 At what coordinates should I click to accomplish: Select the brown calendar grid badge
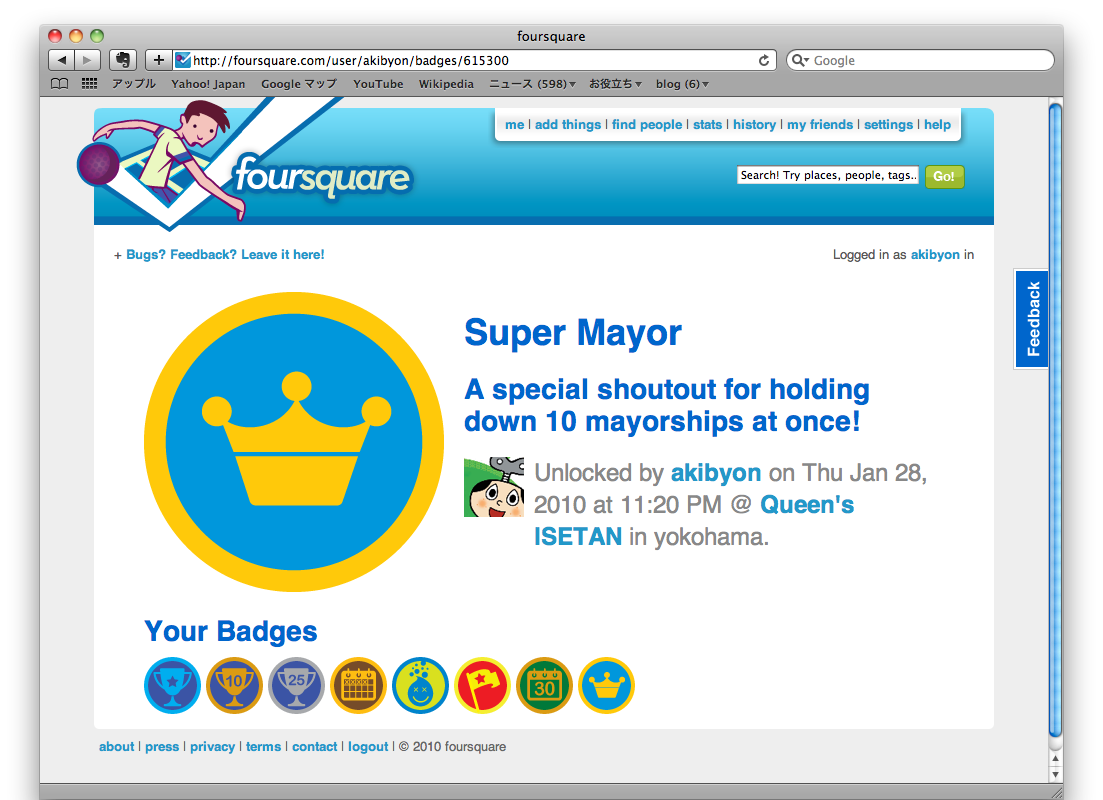(x=358, y=685)
